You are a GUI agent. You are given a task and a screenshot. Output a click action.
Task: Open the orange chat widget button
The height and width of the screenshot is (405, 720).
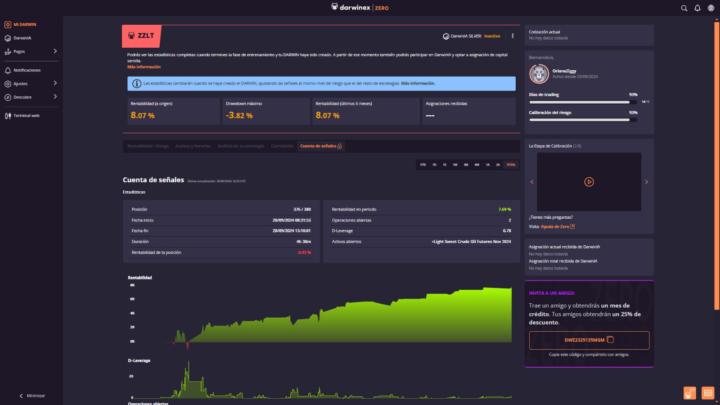689,393
